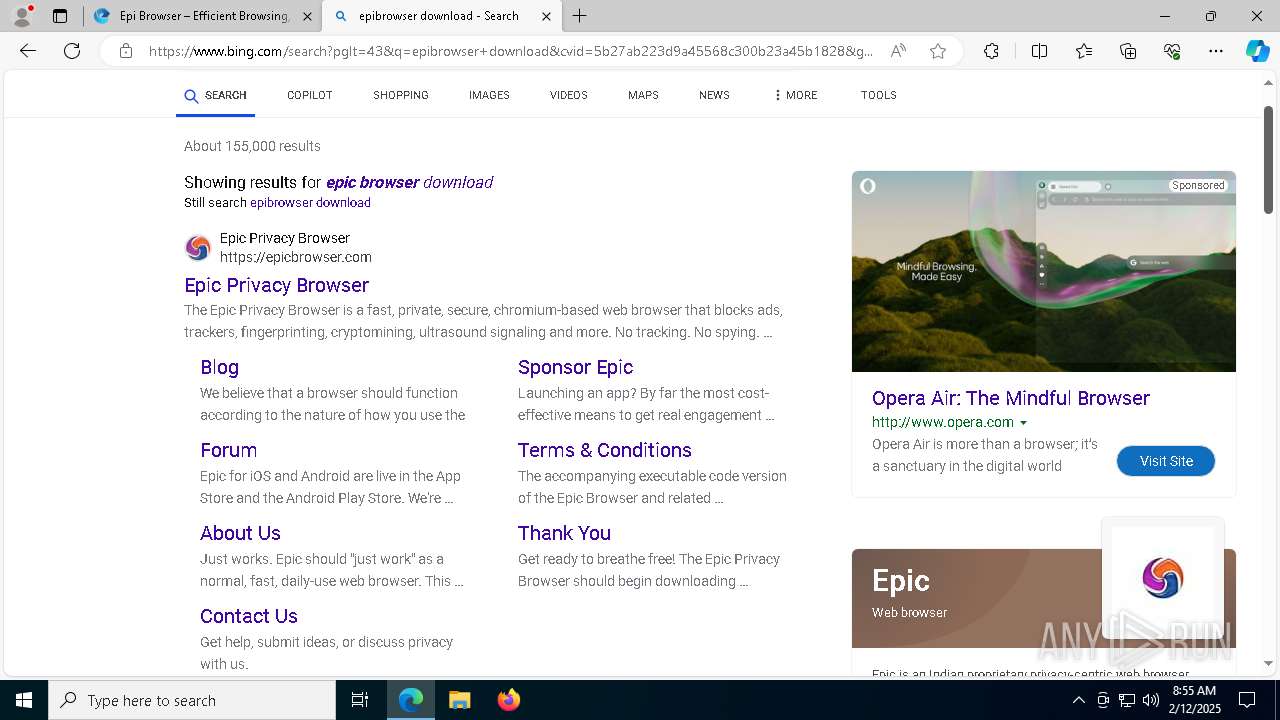Launch Firefox from the taskbar
Screen dimensions: 1280x720
tap(508, 700)
